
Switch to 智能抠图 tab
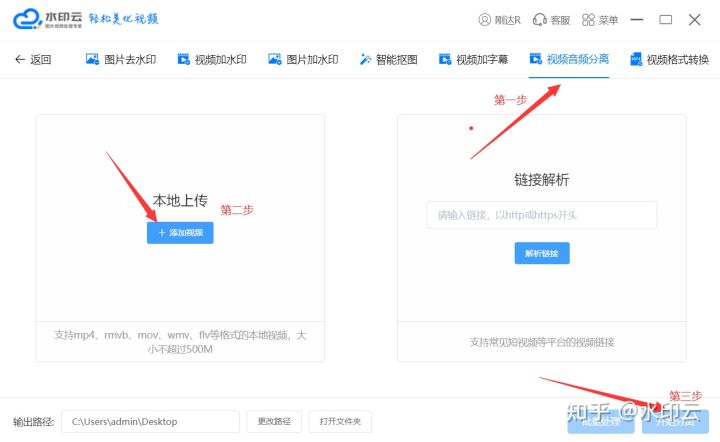click(388, 59)
